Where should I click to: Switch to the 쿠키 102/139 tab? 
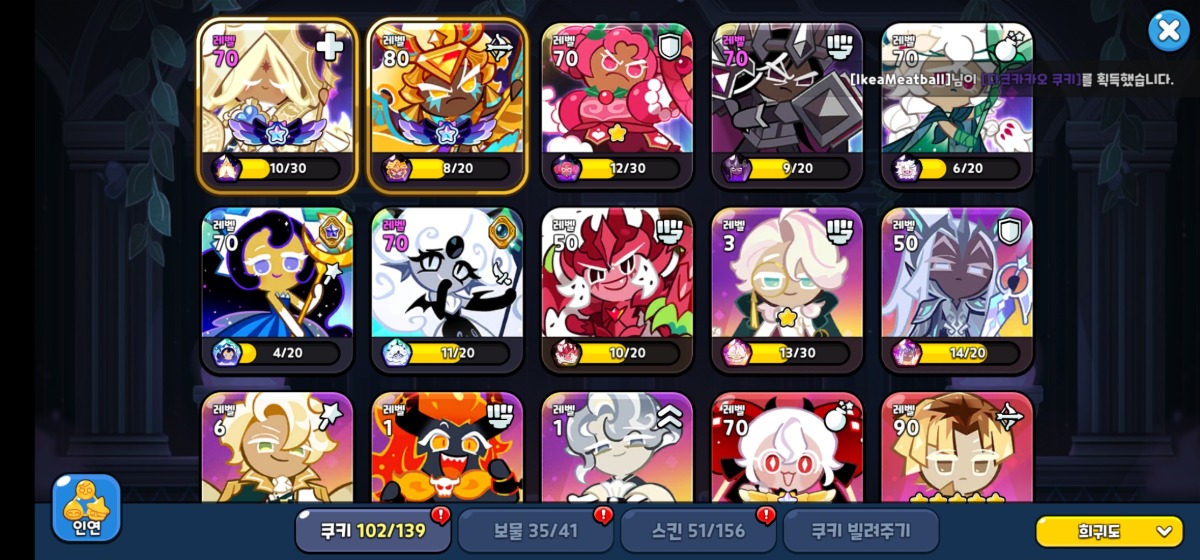(x=372, y=530)
